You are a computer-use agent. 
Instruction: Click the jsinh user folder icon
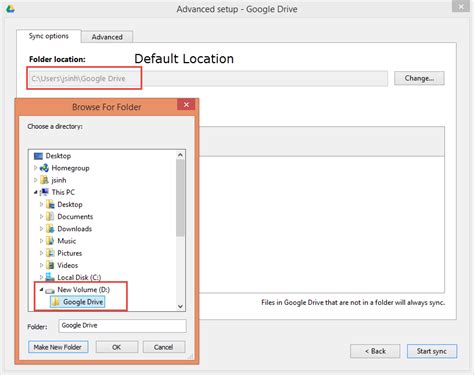(44, 180)
